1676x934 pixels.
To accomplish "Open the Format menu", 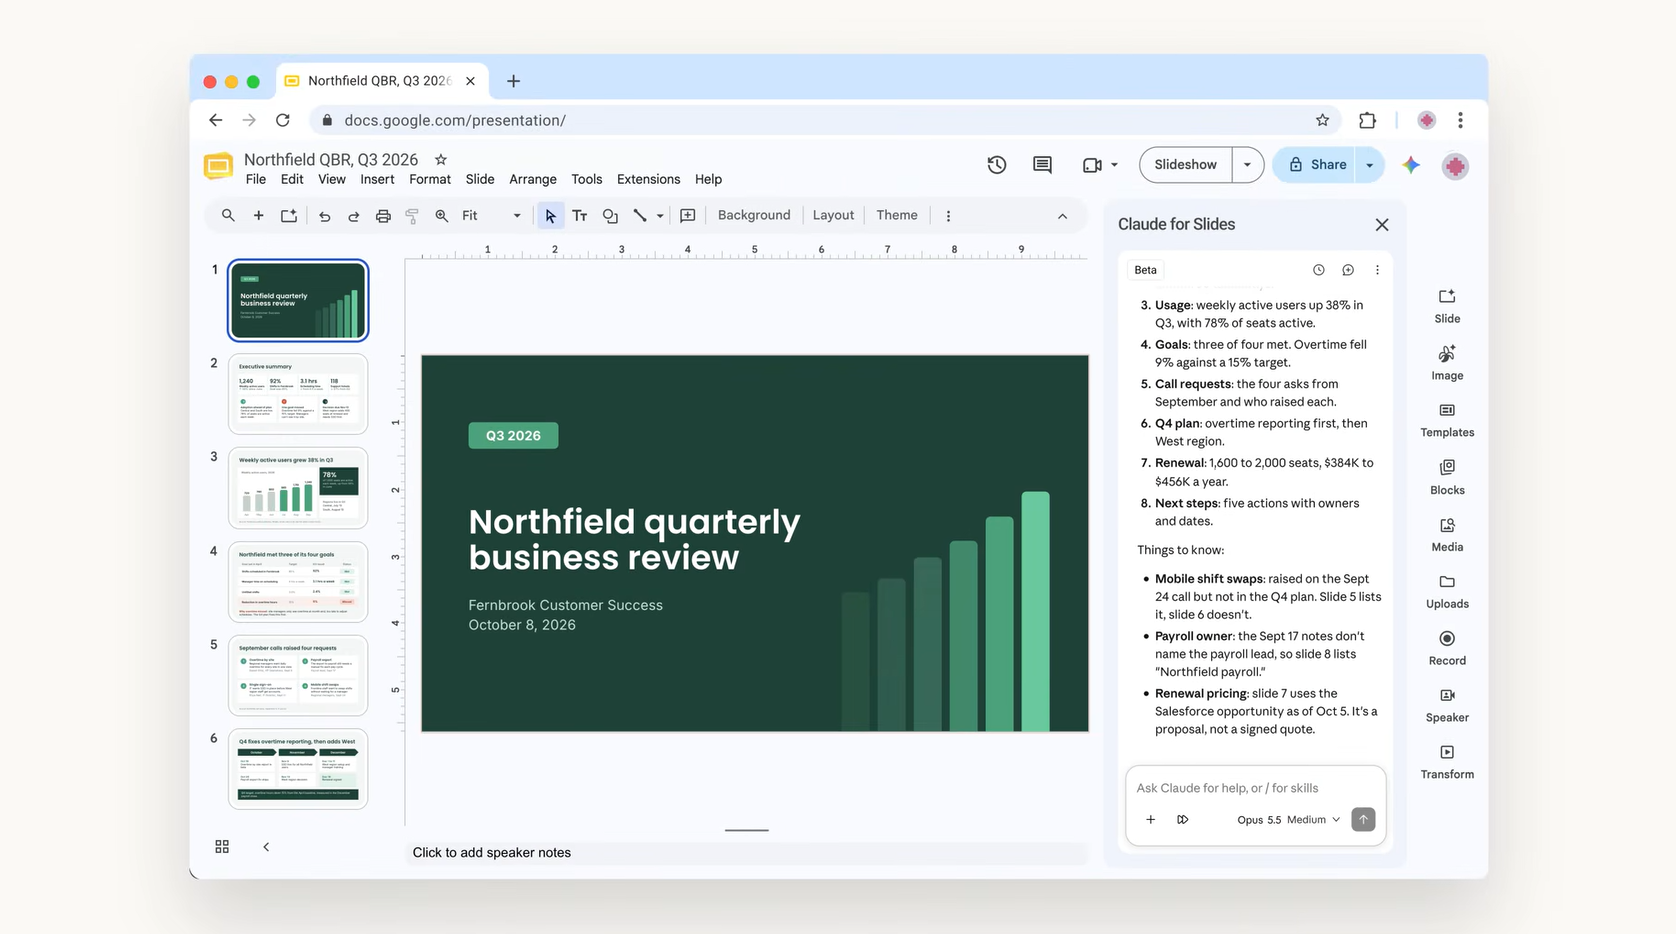I will pos(430,180).
